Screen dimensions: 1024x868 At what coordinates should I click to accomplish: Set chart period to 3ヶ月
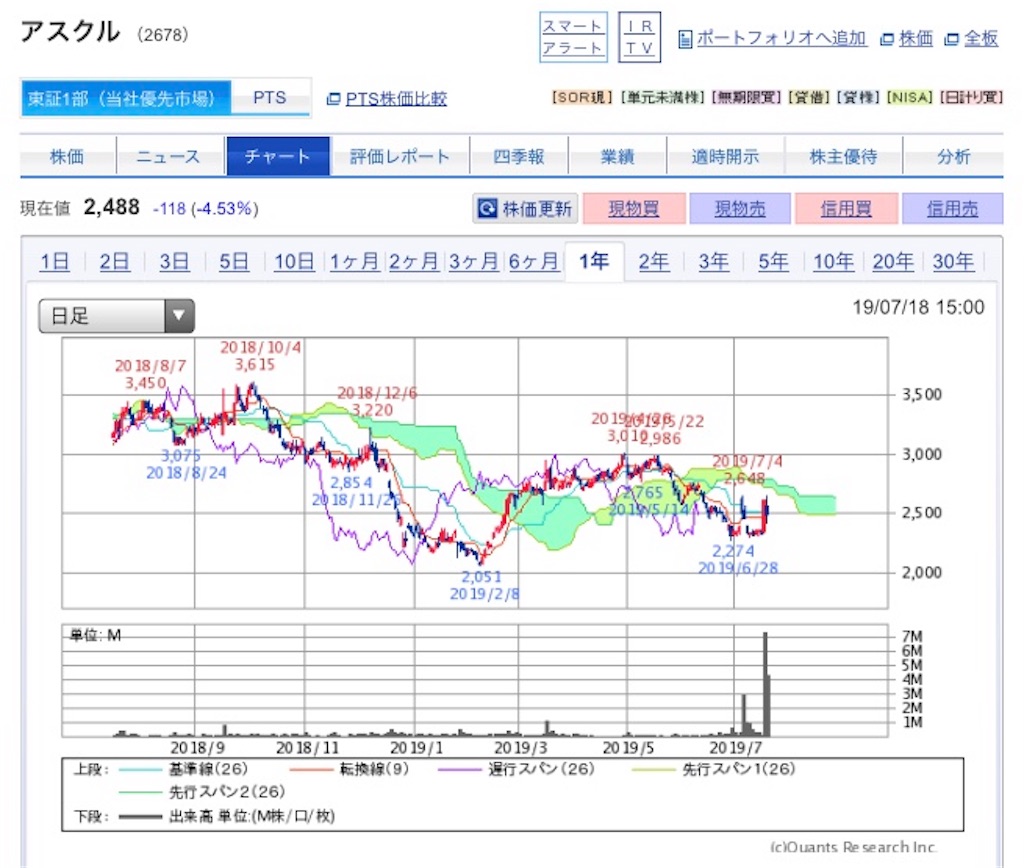pos(473,261)
